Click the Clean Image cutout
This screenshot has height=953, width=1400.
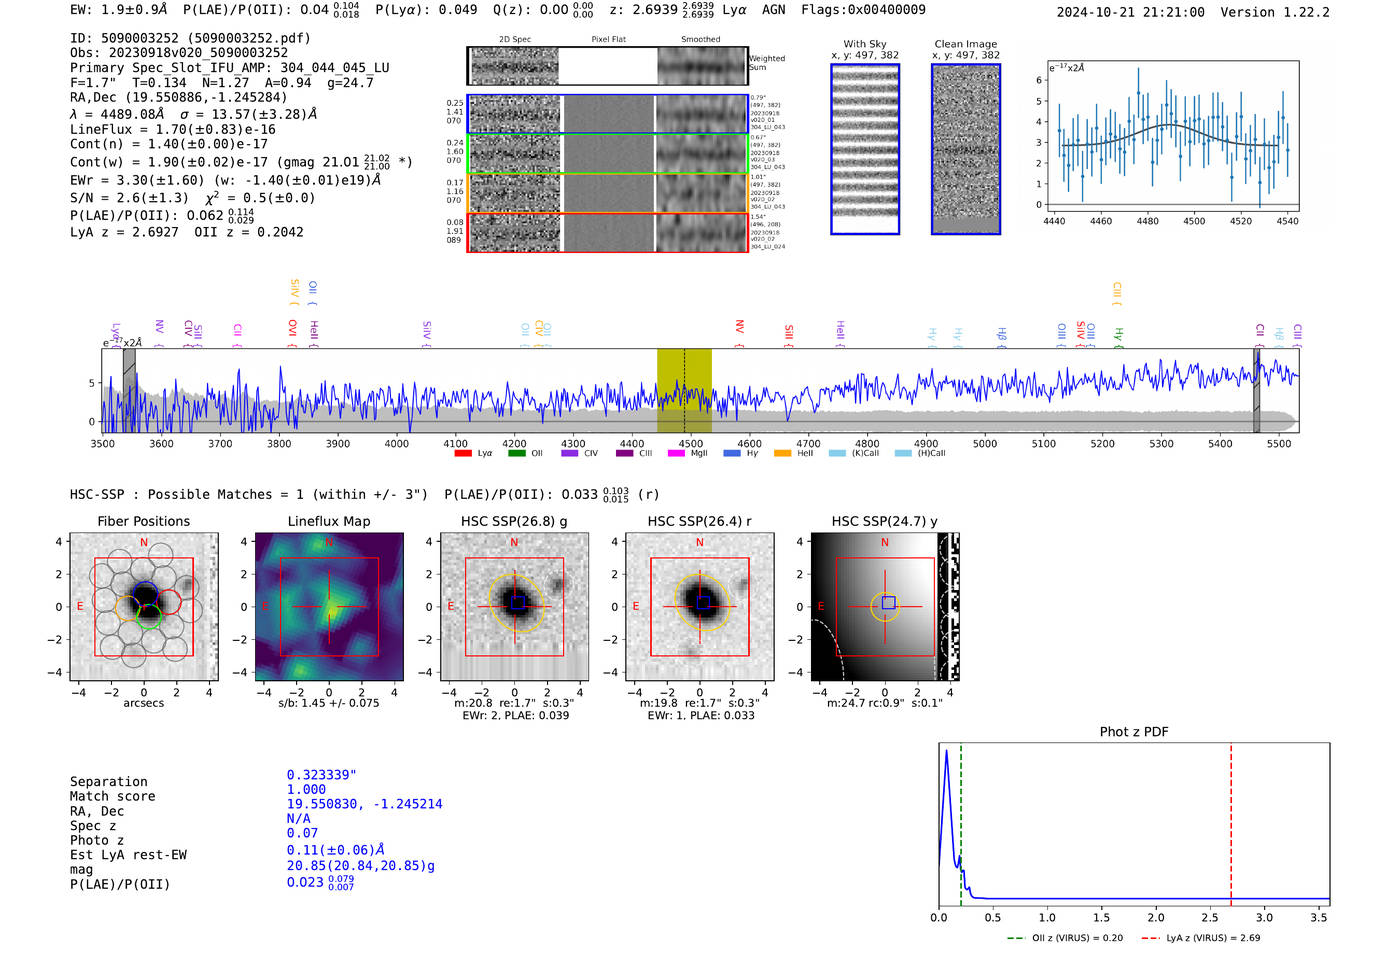pos(966,149)
